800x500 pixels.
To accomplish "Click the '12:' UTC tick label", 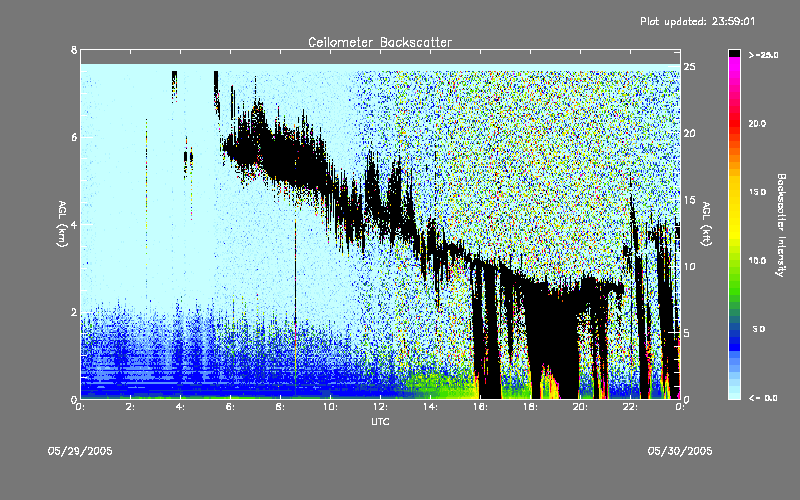I will (380, 407).
